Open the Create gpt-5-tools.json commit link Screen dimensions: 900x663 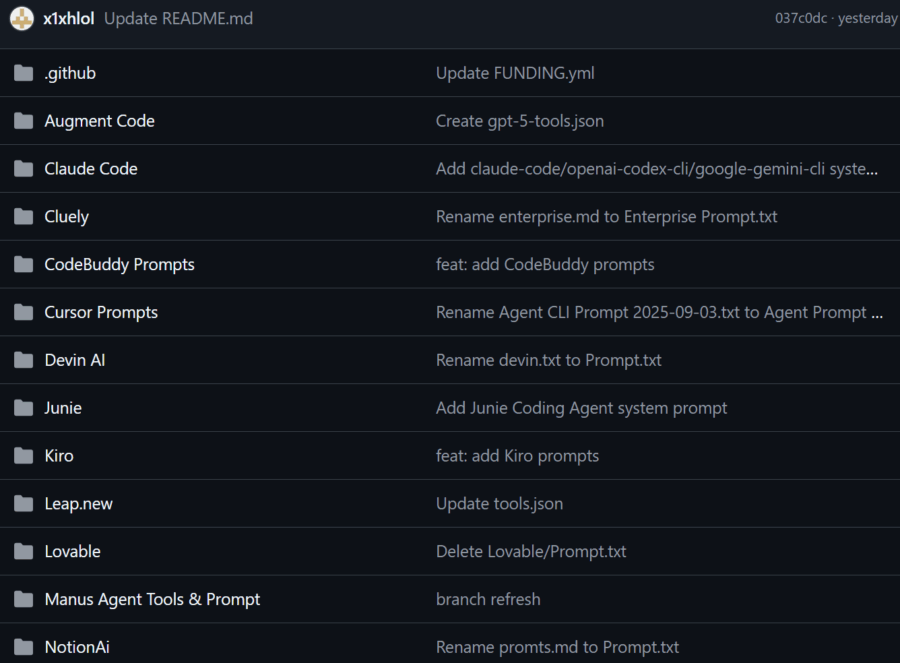click(x=519, y=121)
